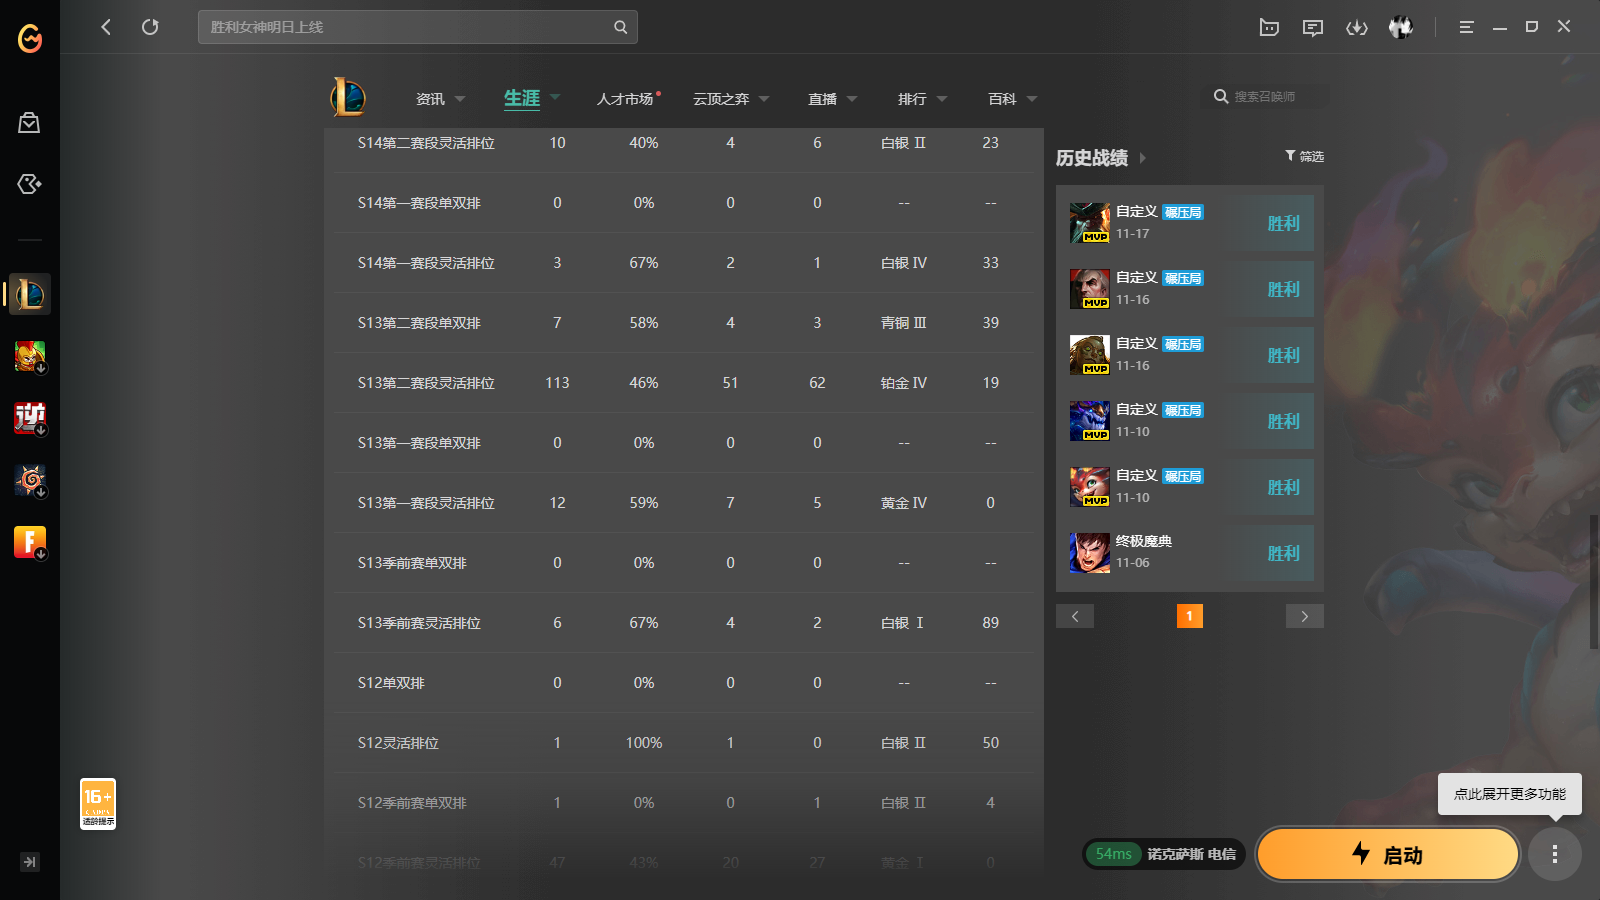Screen dimensions: 1600x900
Task: Click the S13第二赛段灵活排位 row label
Action: (426, 383)
